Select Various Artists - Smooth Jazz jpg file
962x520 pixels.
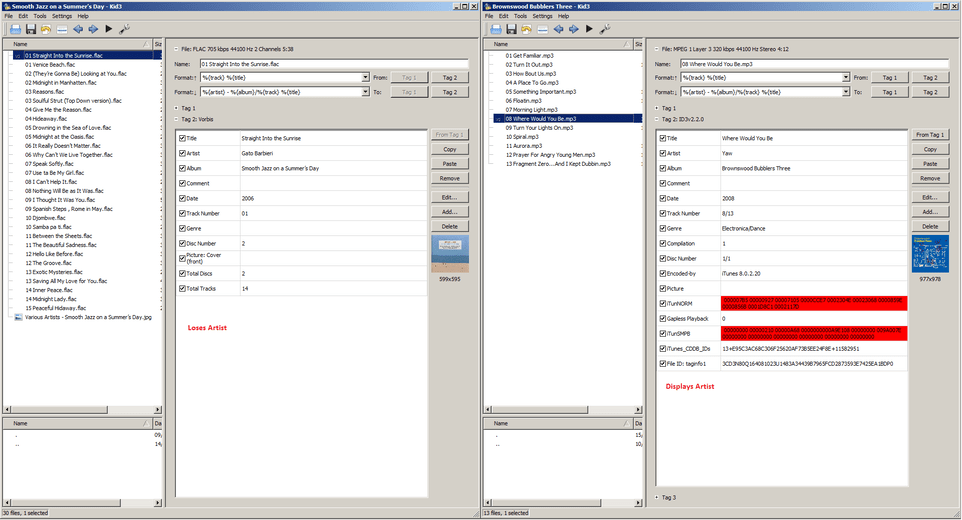click(88, 317)
